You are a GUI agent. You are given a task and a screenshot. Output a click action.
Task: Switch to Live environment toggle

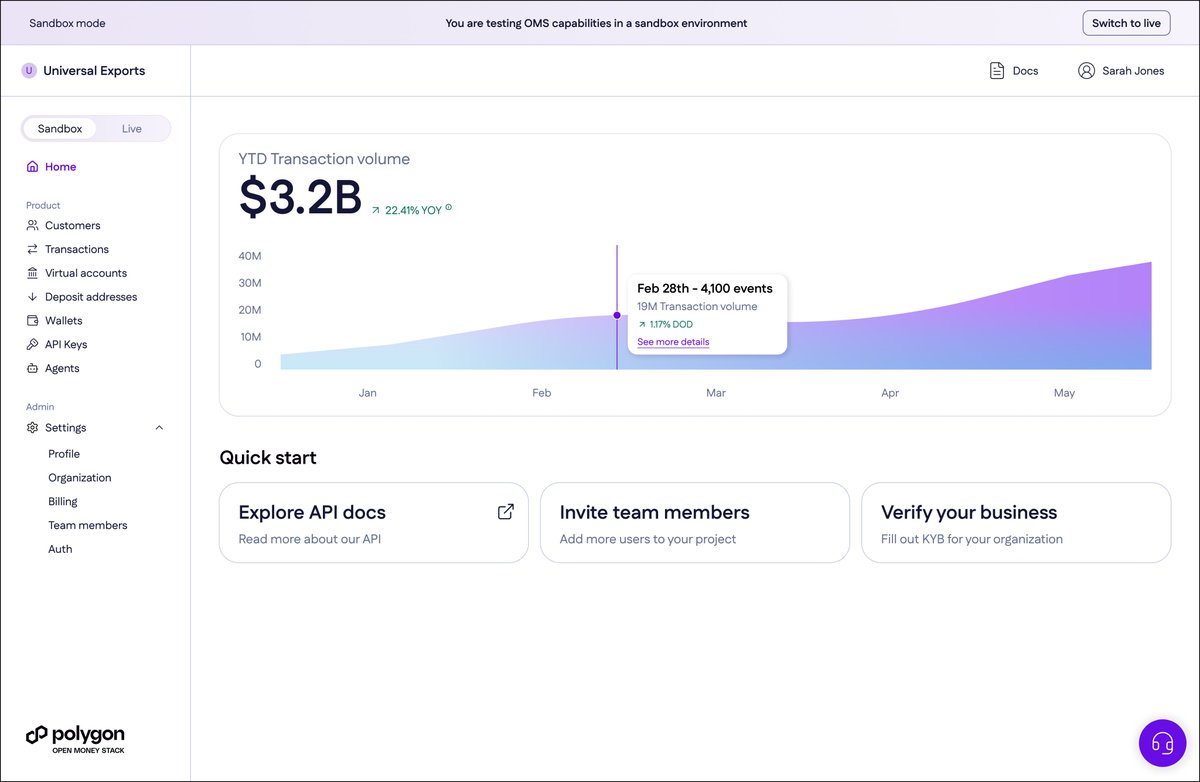(x=132, y=129)
